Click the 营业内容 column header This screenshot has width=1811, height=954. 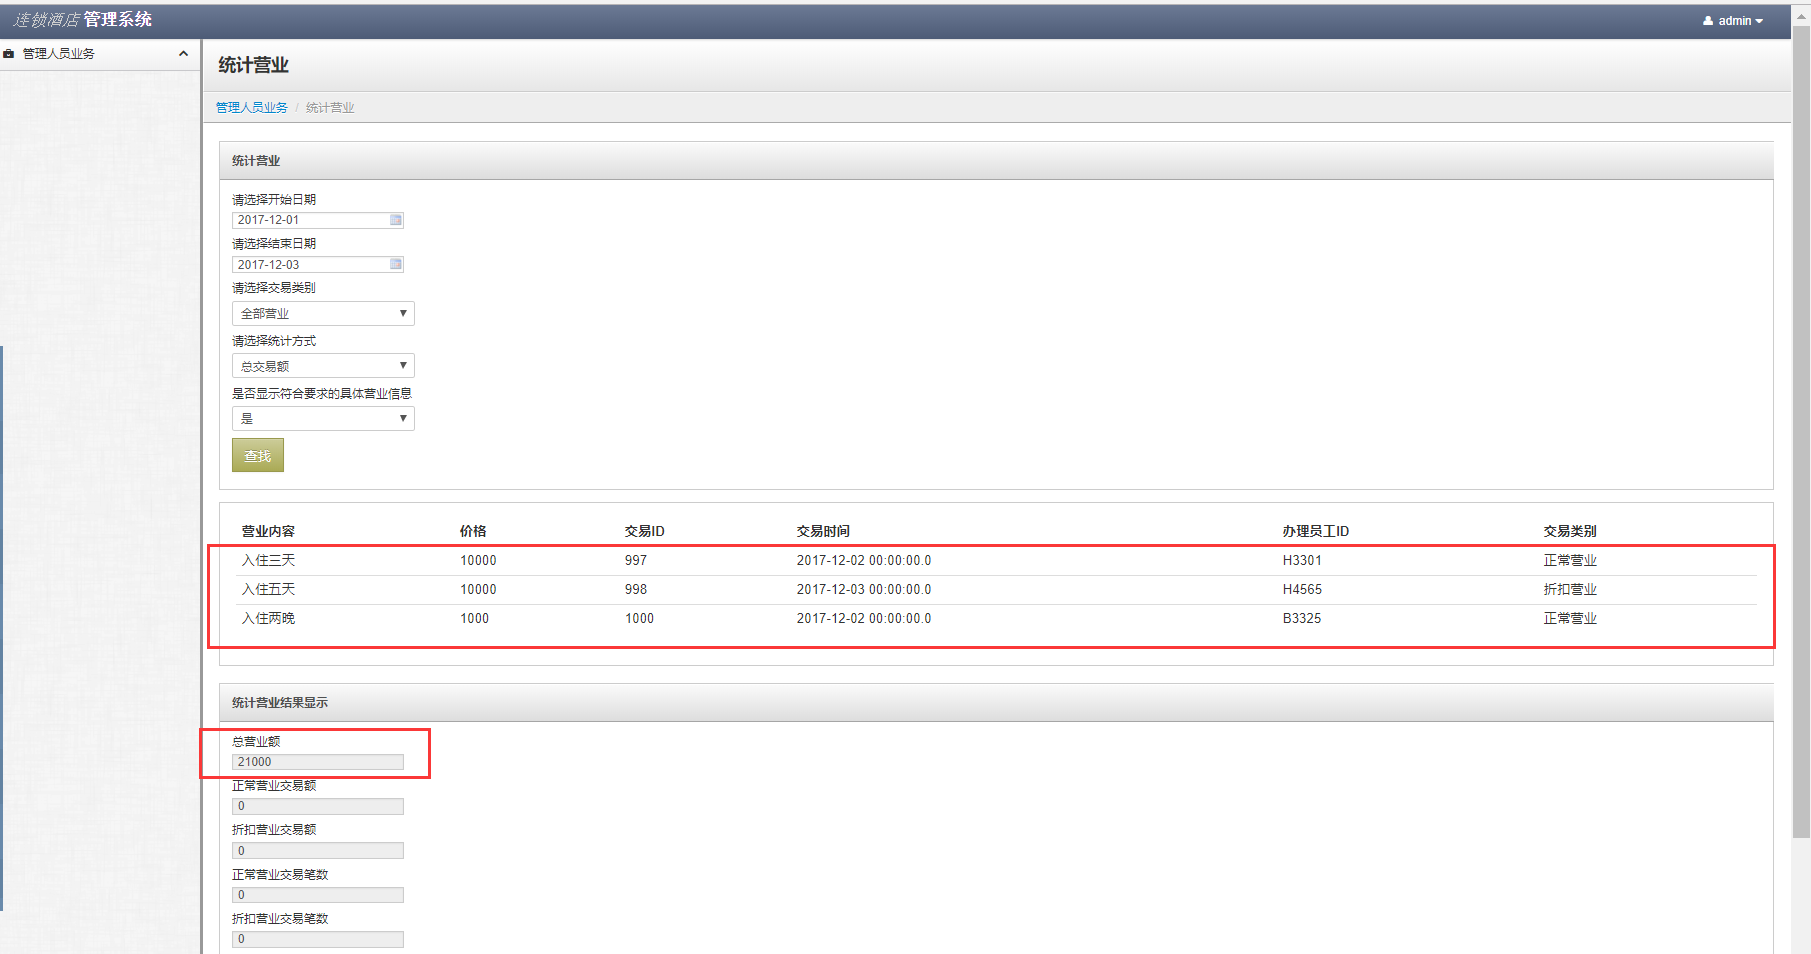click(268, 531)
